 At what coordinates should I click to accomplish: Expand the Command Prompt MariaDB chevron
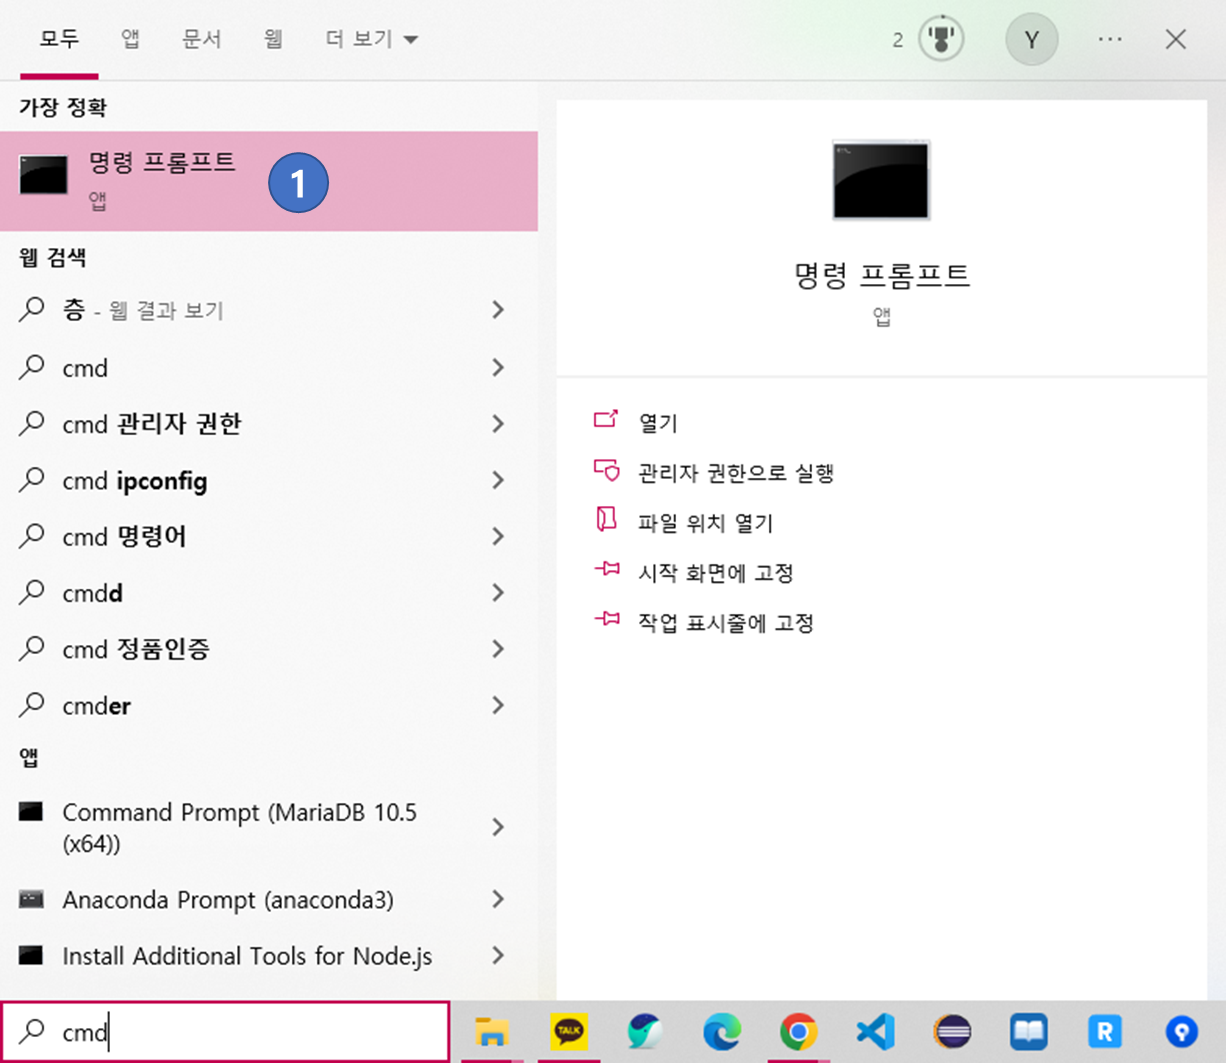(498, 827)
